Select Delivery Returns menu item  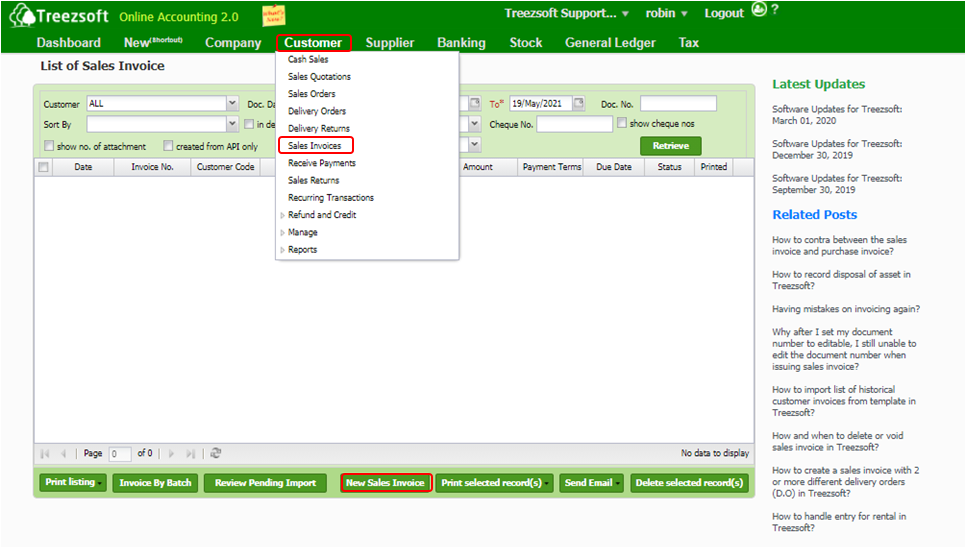click(318, 128)
